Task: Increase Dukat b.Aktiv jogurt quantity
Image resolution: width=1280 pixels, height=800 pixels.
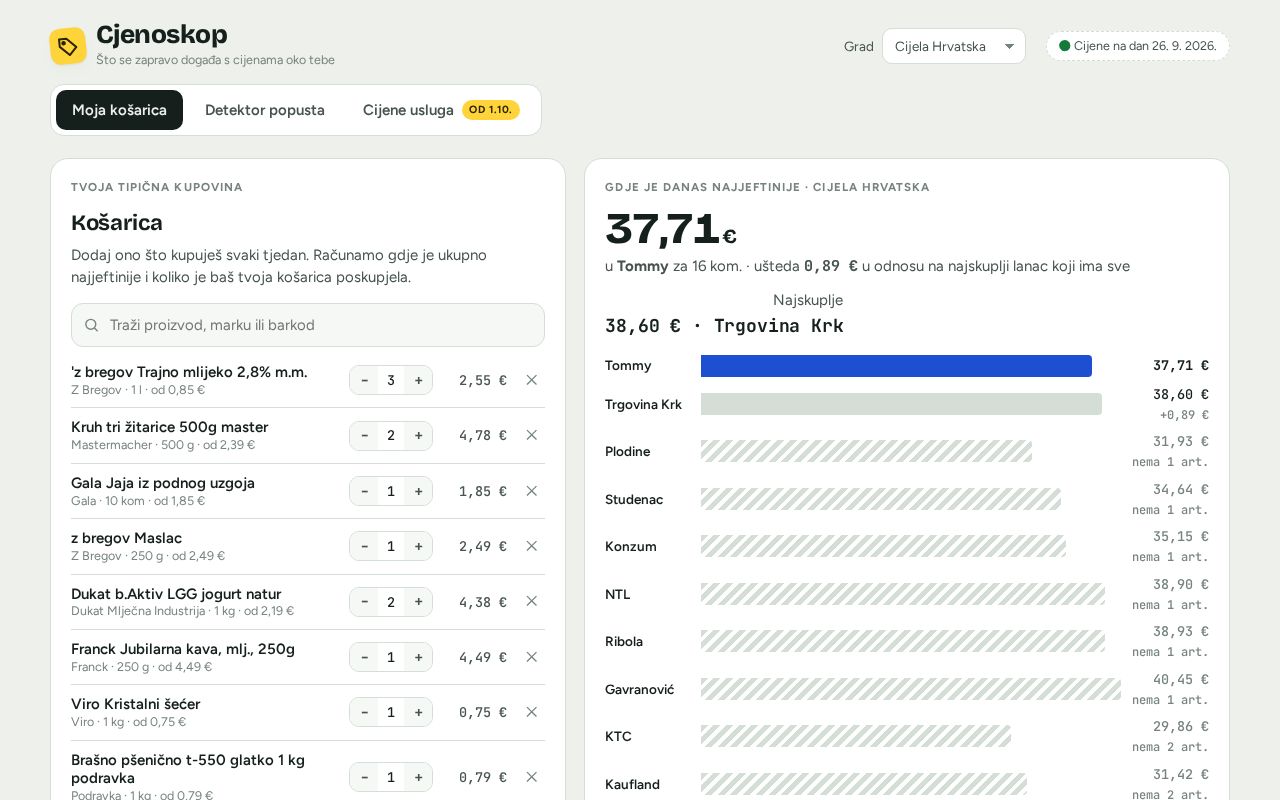Action: (x=418, y=601)
